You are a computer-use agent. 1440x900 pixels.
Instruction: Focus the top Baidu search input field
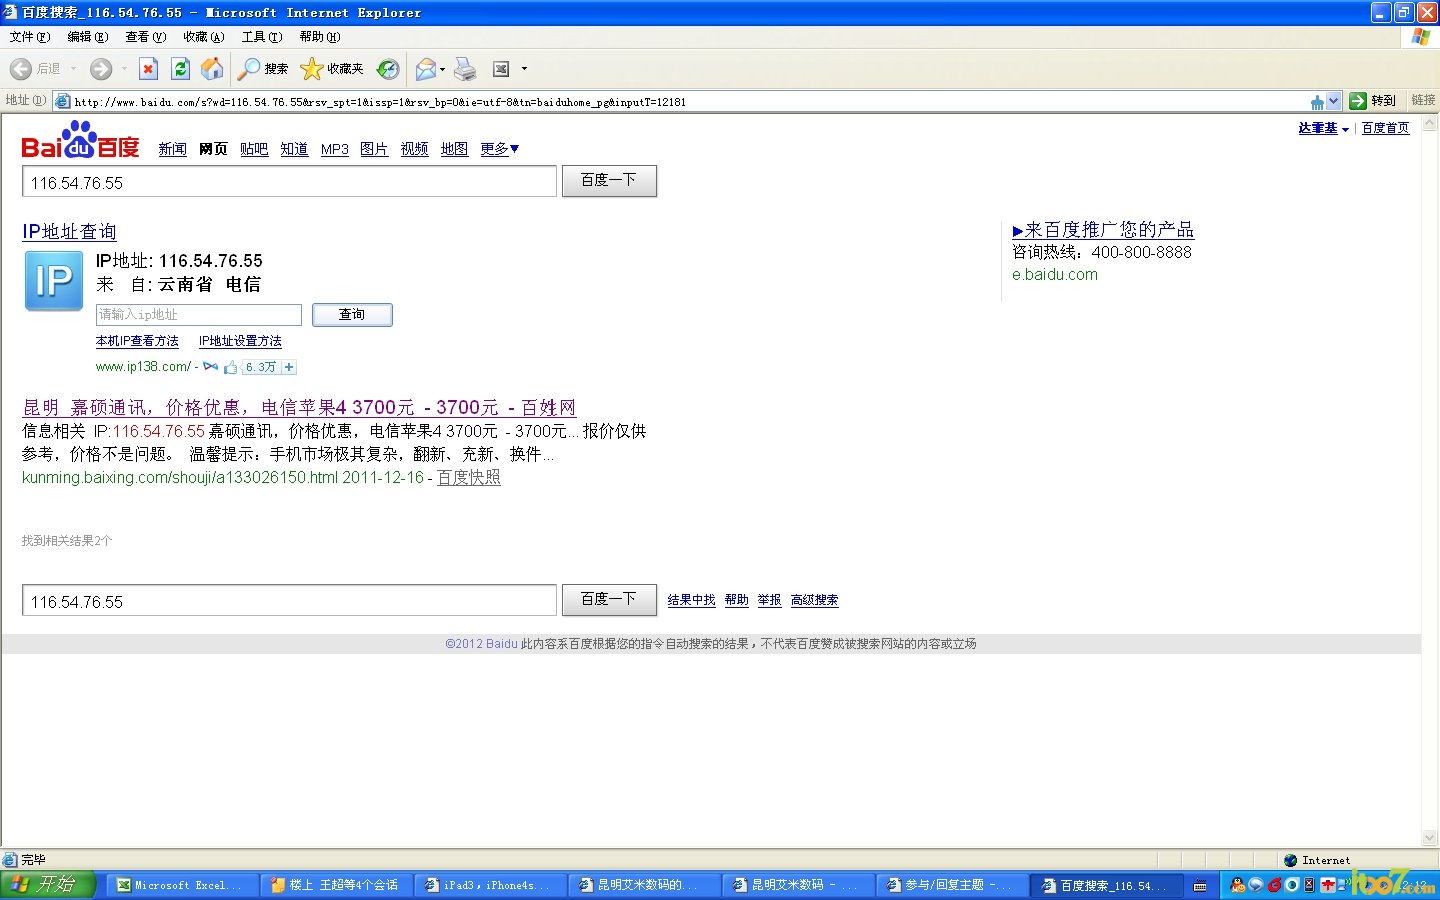289,182
